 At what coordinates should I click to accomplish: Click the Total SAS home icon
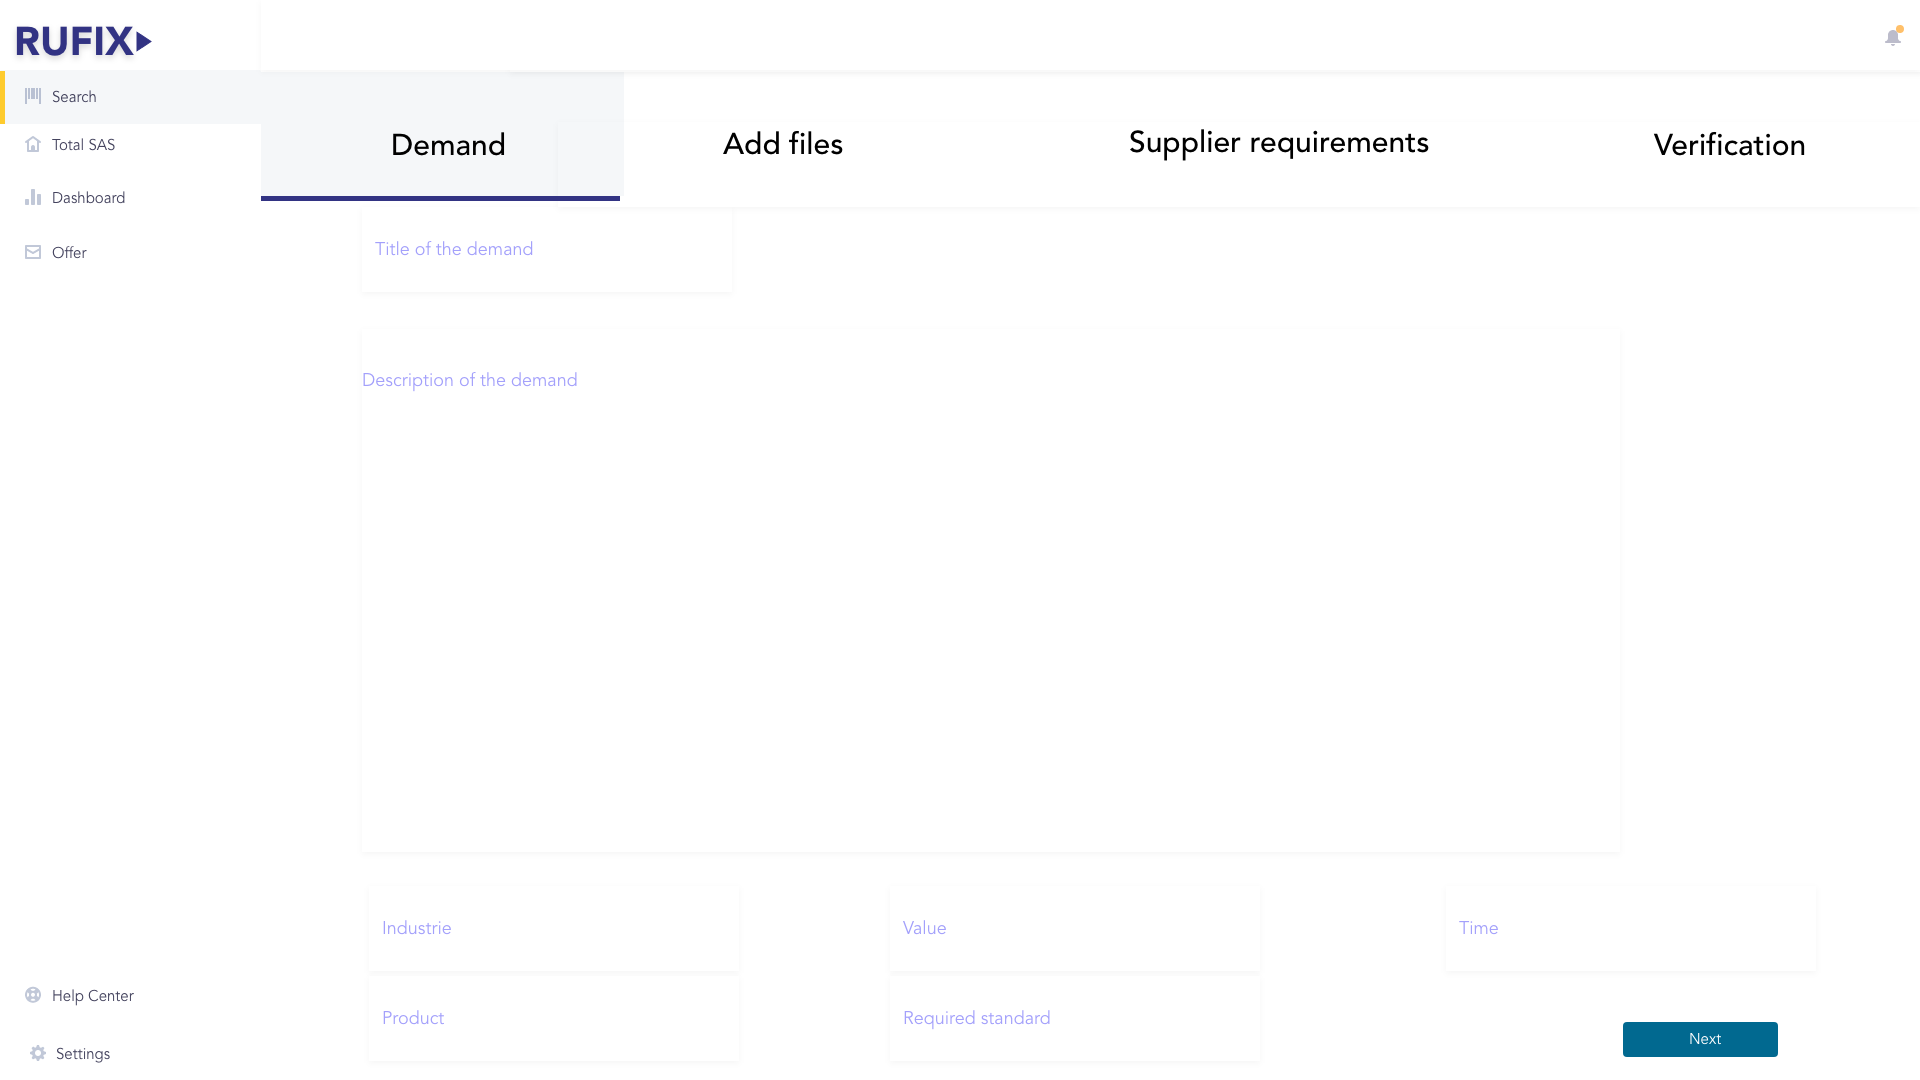pos(33,144)
